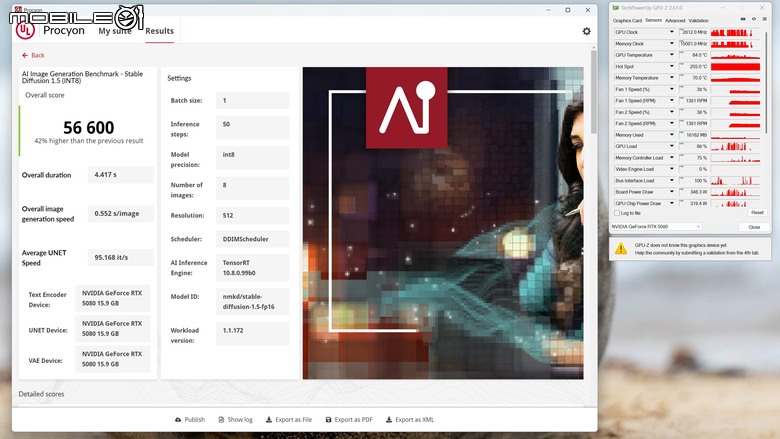Image resolution: width=780 pixels, height=439 pixels.
Task: Select the 0.552 s/image speed value
Action: click(121, 214)
